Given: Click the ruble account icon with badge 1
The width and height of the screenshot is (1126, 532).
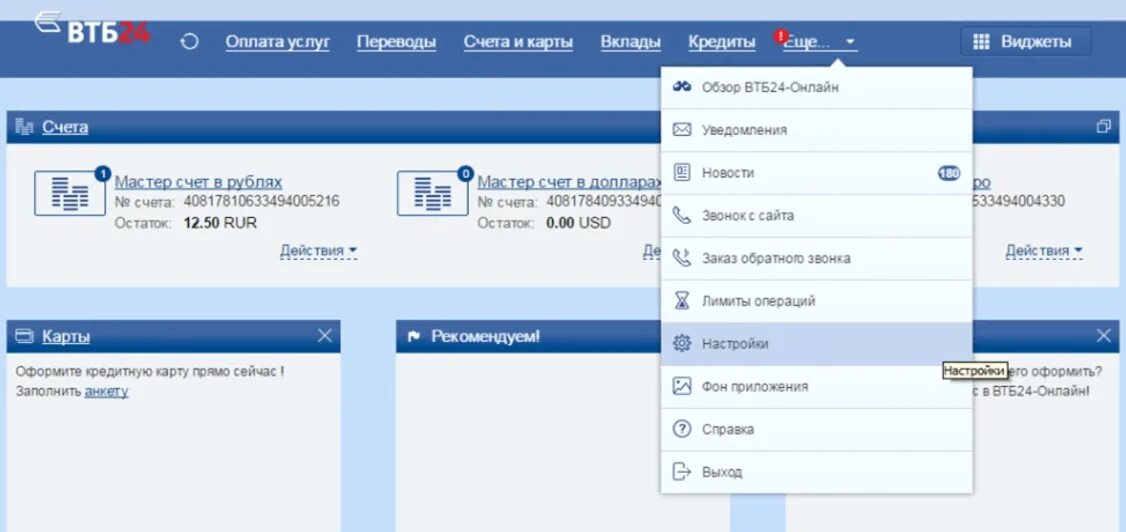Looking at the screenshot, I should pos(70,192).
